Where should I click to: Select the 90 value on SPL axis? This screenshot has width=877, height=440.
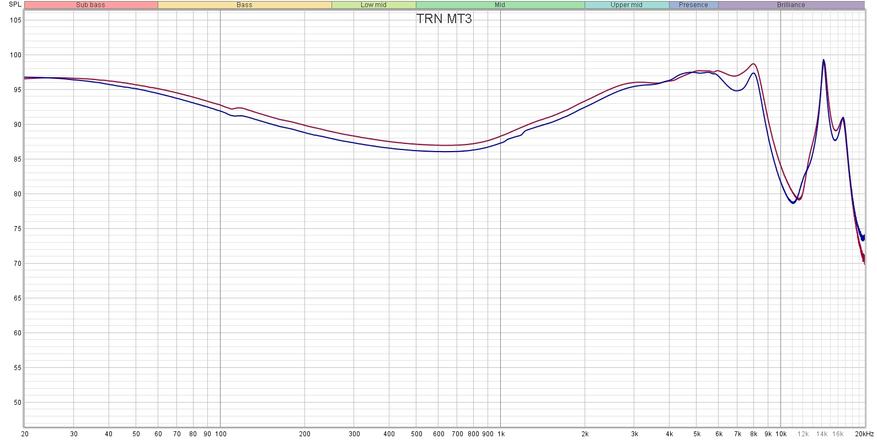pyautogui.click(x=17, y=124)
